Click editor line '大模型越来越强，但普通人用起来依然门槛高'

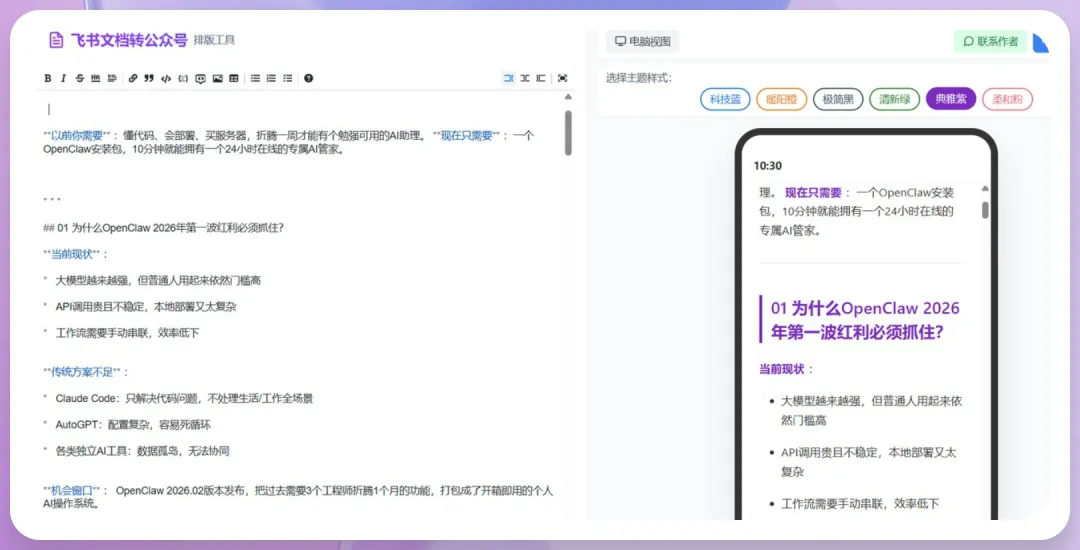tap(158, 280)
